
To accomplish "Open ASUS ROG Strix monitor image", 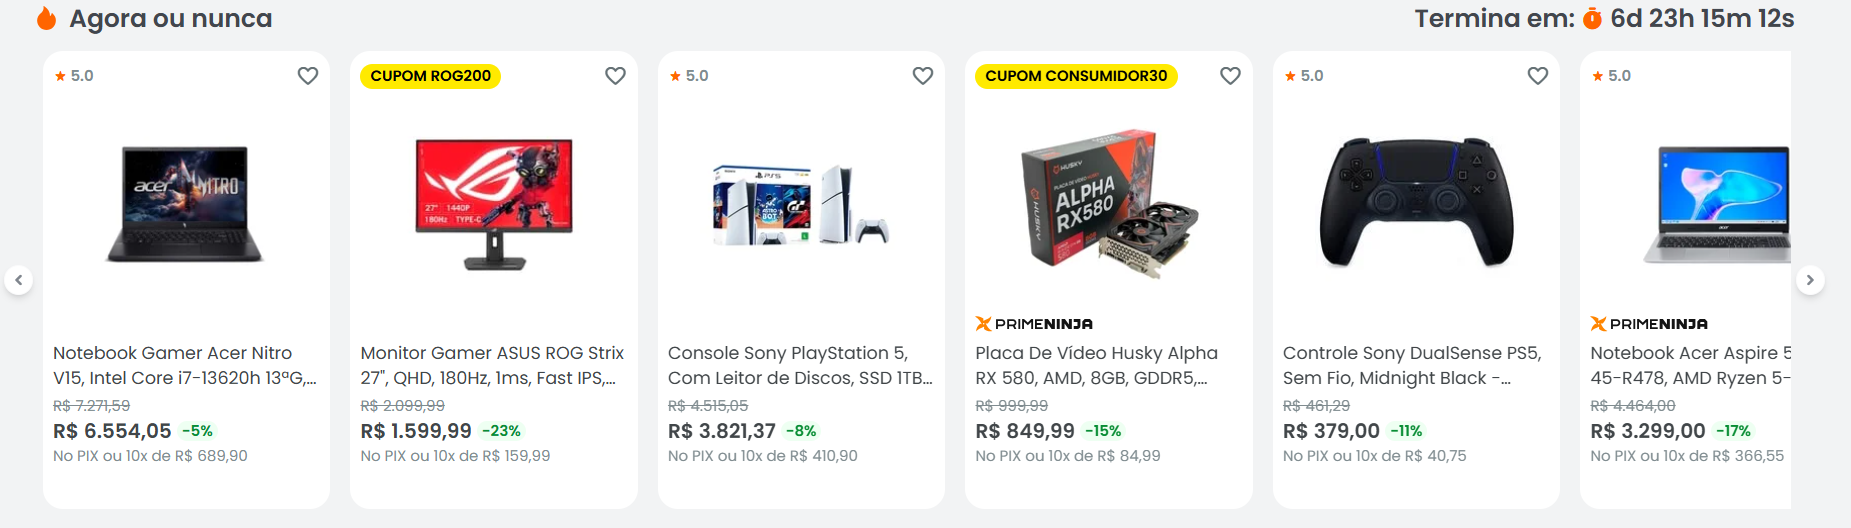I will point(494,205).
